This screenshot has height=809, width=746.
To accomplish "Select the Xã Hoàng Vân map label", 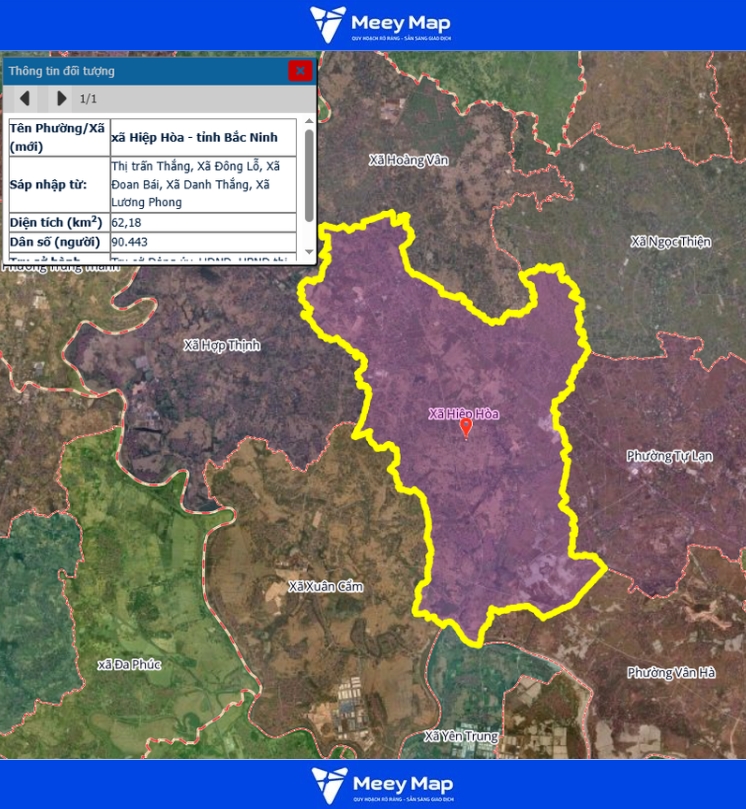I will [x=409, y=160].
